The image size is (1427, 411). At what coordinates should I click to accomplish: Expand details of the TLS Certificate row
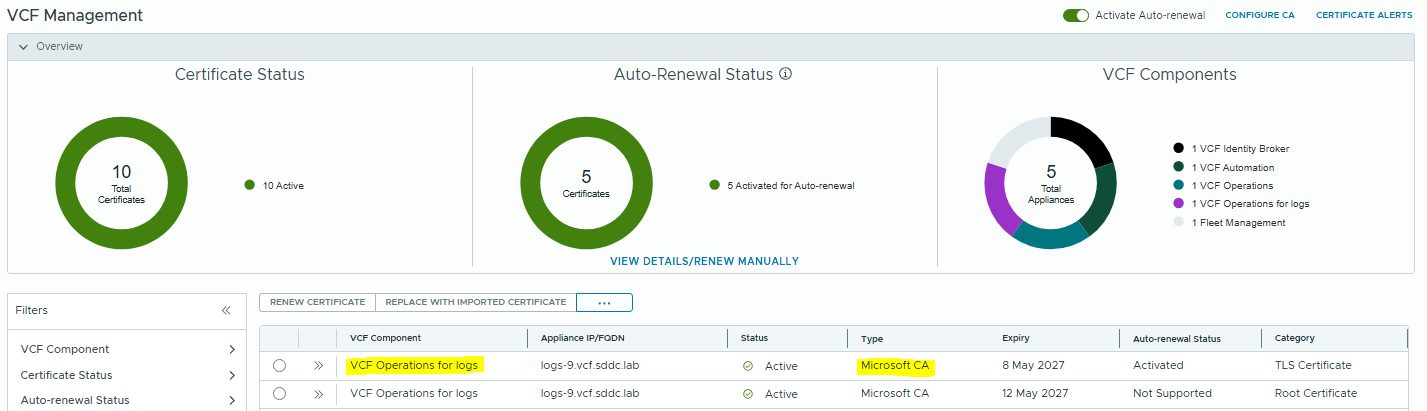pos(318,366)
